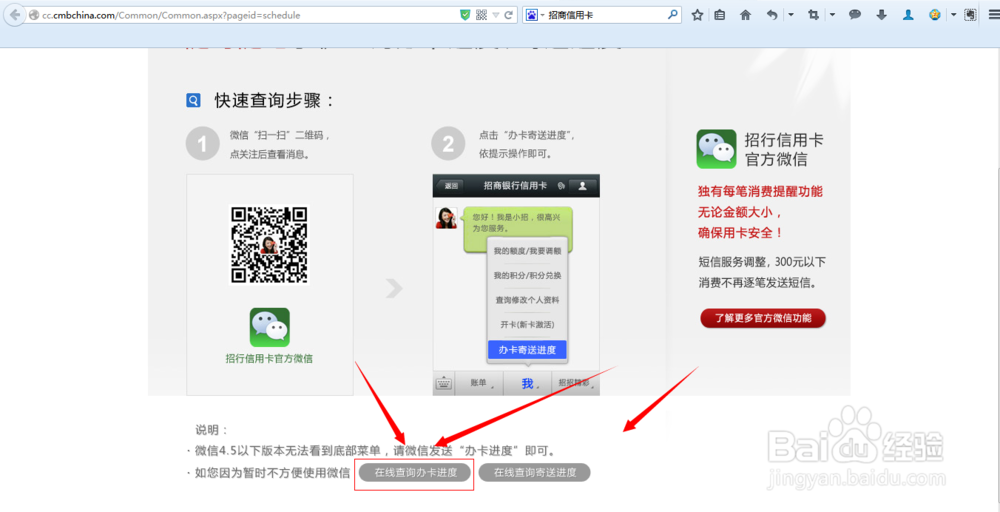Click the round badge avatar toolbar icon
Screen dimensions: 1000x512
(935, 15)
